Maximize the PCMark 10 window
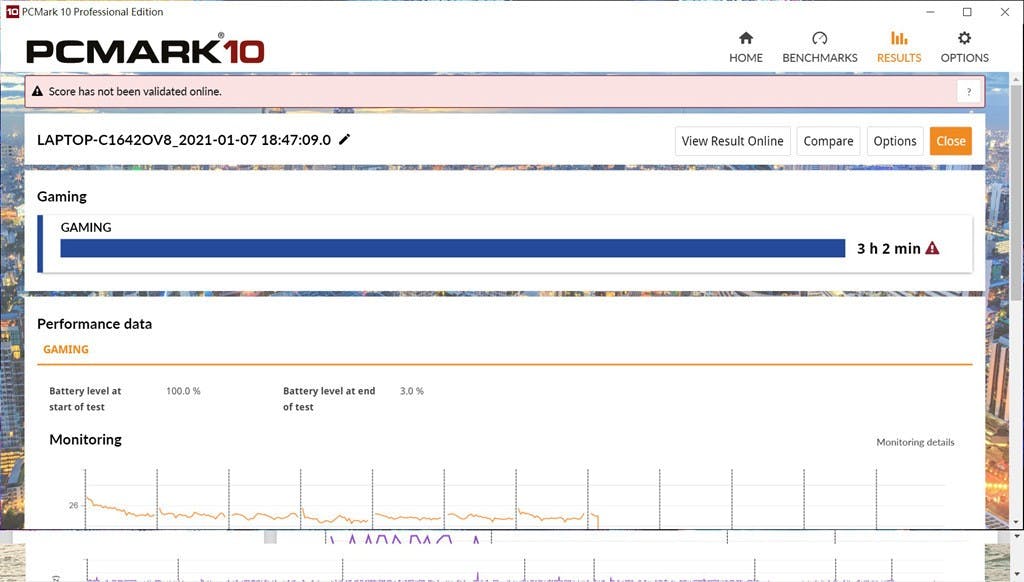This screenshot has width=1024, height=582. tap(967, 12)
